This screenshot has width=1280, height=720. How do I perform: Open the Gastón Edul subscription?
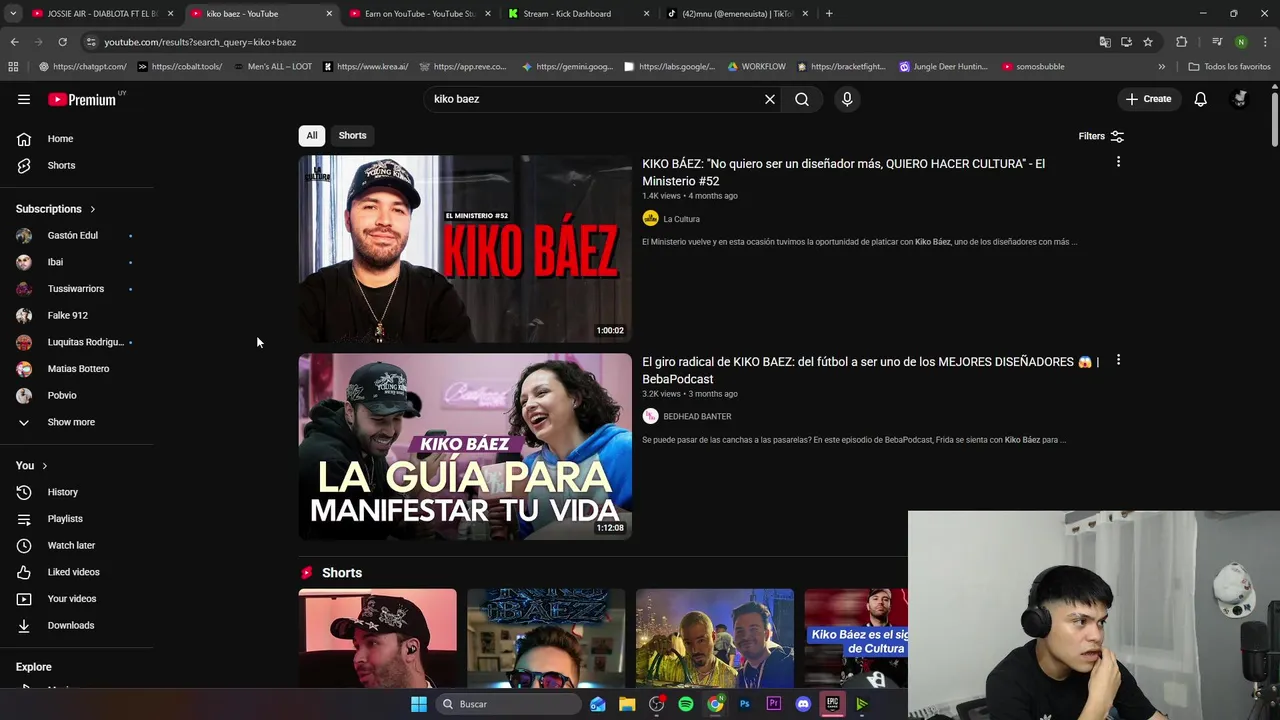pyautogui.click(x=72, y=236)
